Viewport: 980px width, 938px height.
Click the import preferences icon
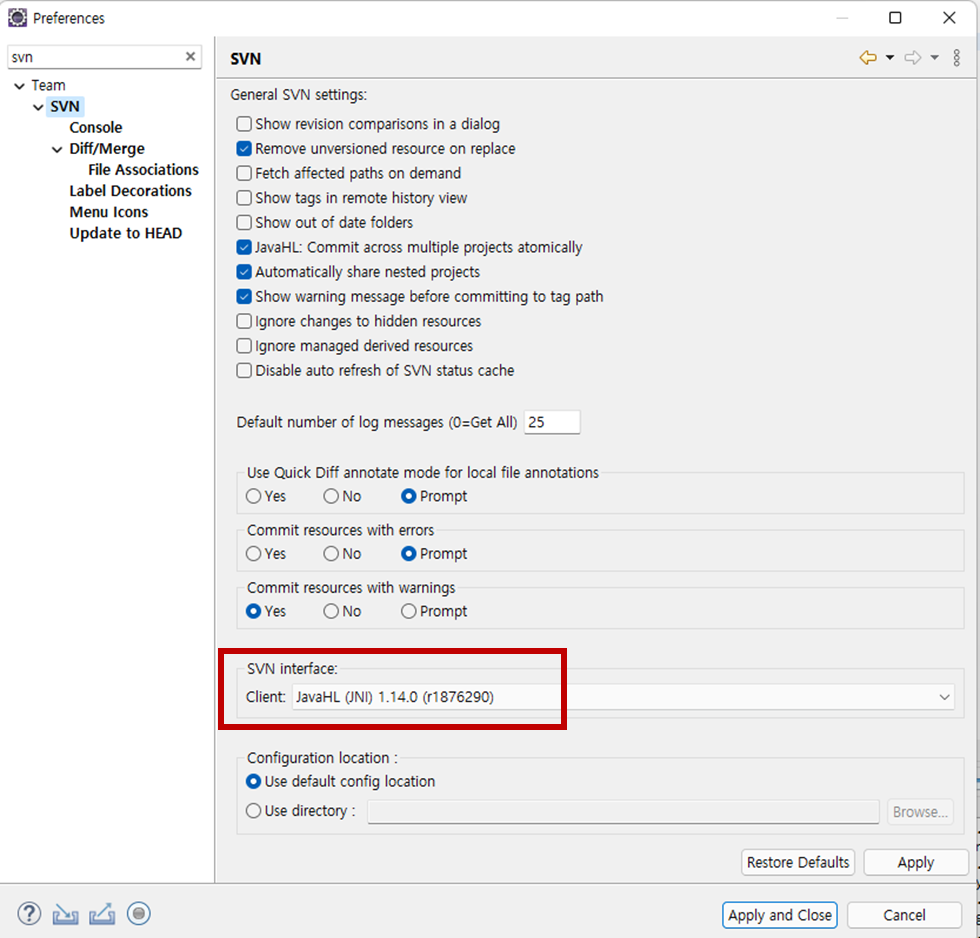65,914
